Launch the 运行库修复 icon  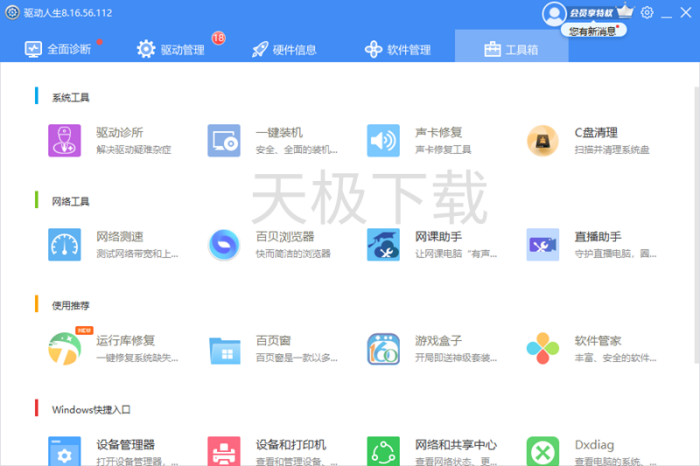64,349
